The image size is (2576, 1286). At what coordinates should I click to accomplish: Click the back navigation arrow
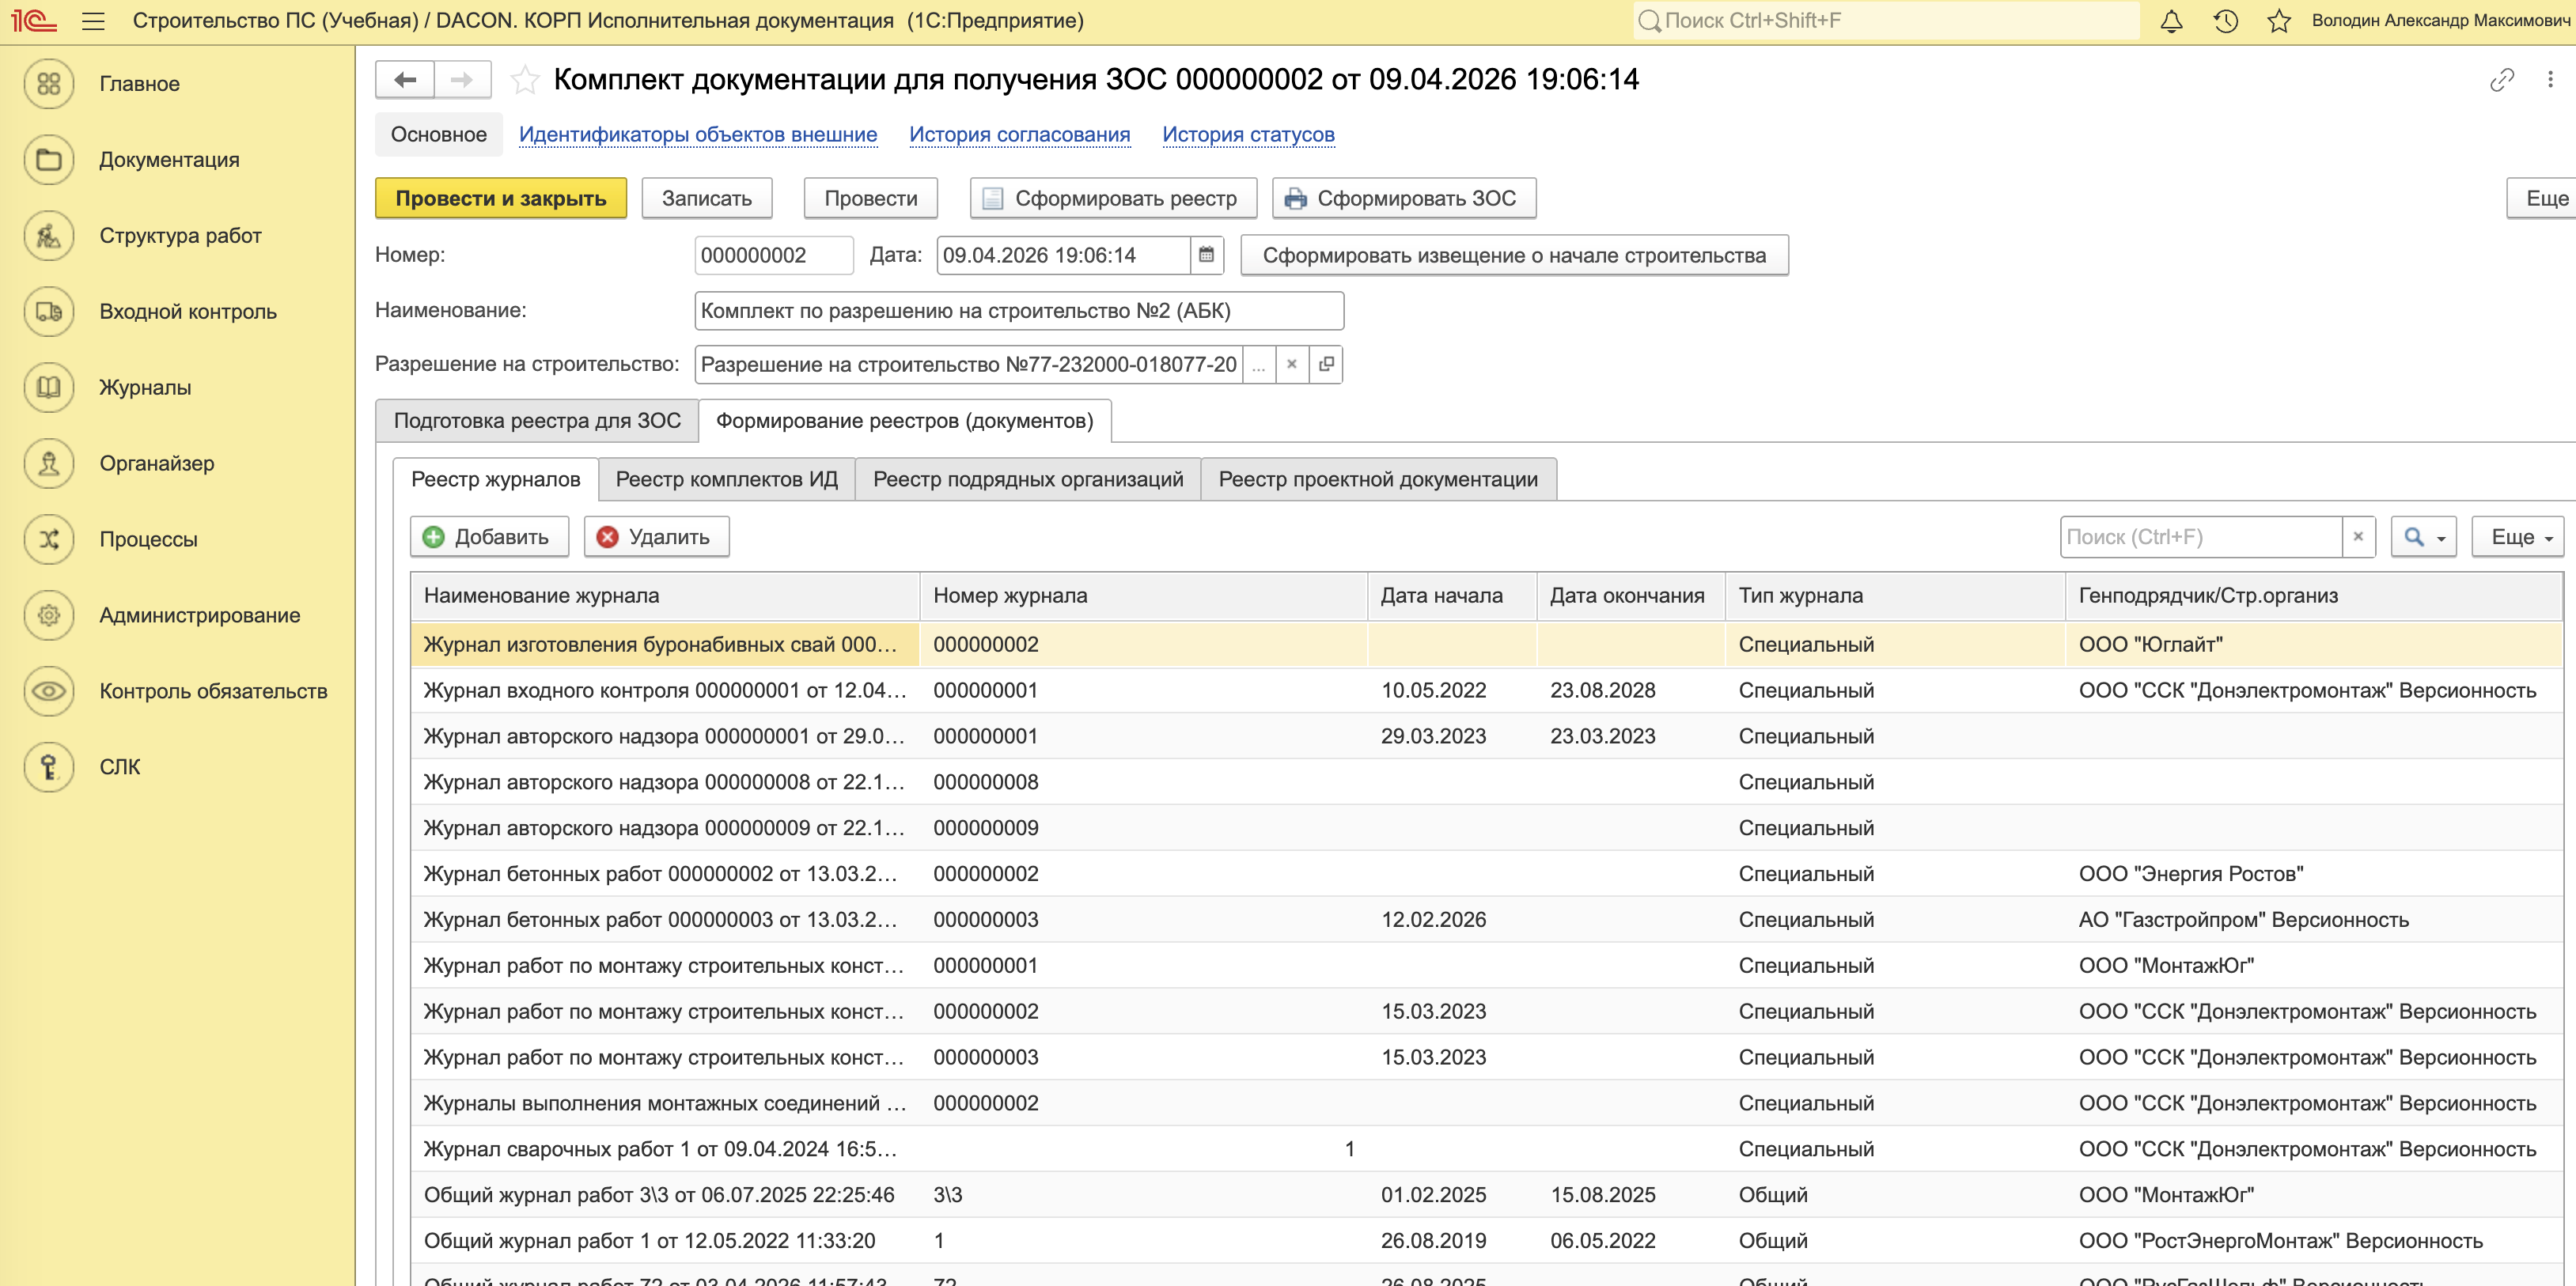click(405, 80)
